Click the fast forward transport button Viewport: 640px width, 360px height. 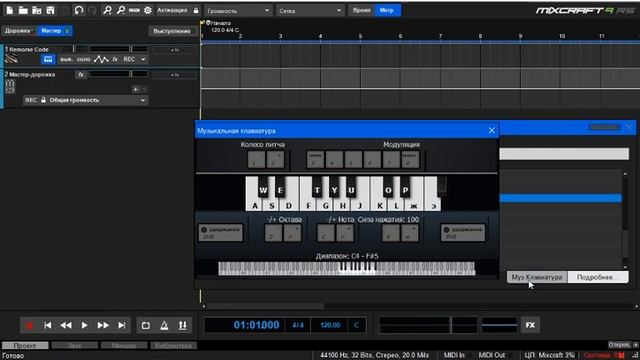tap(103, 325)
